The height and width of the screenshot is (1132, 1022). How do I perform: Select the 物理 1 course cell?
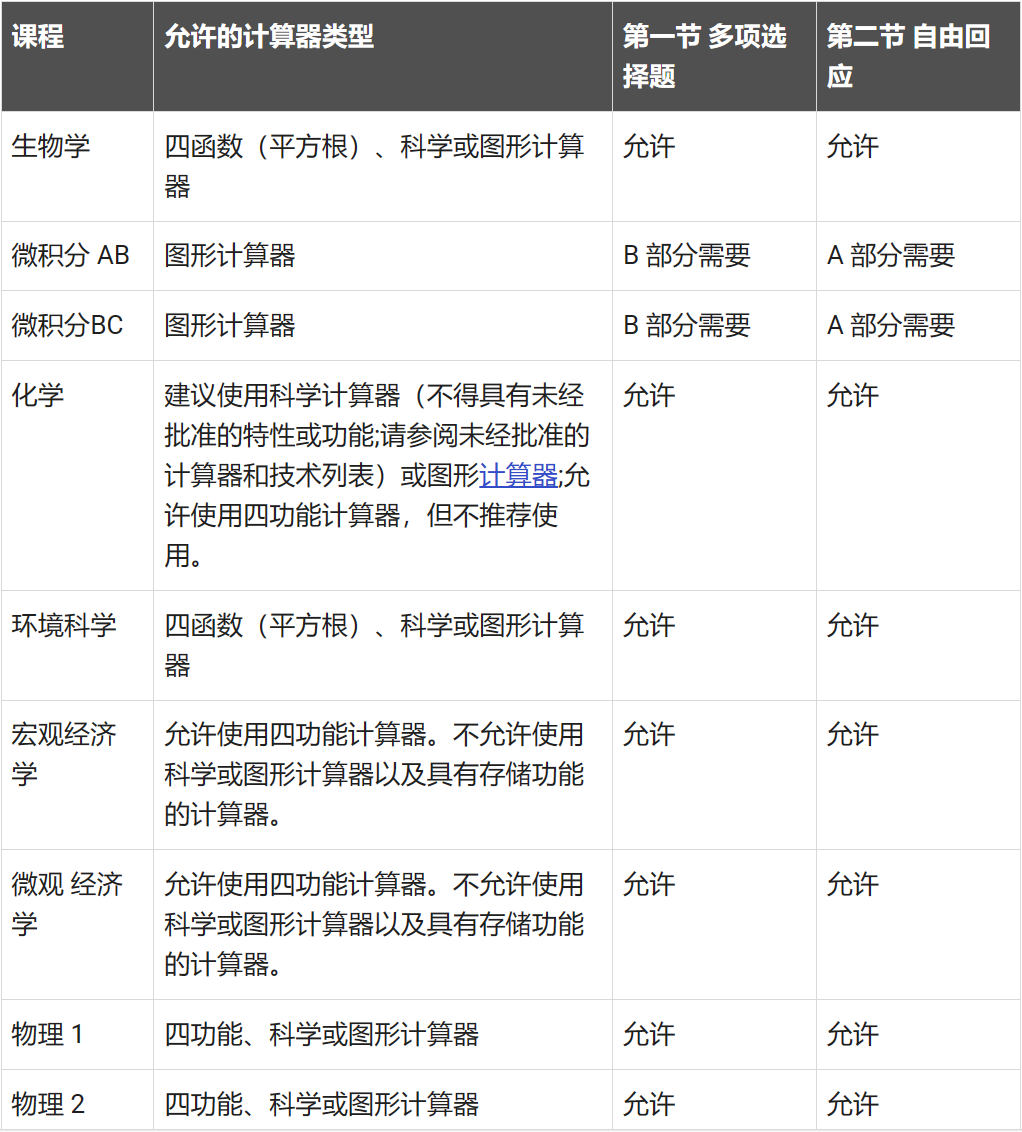(x=48, y=1034)
